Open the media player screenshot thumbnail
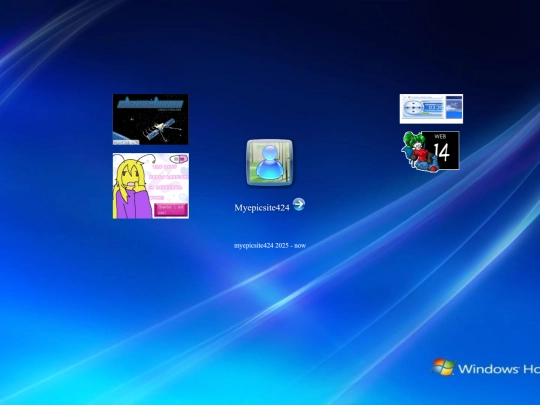 (431, 109)
